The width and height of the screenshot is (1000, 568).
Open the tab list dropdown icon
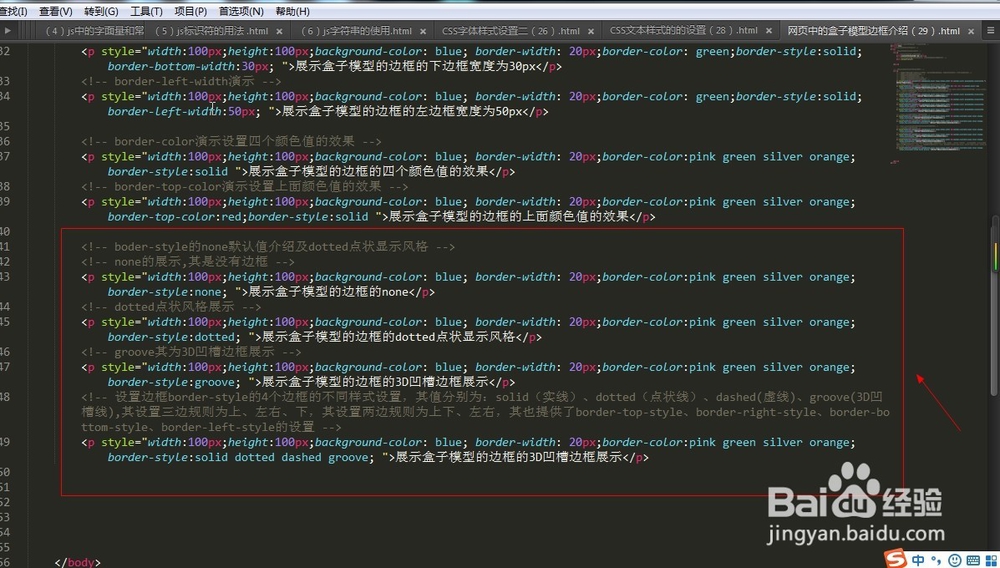990,31
